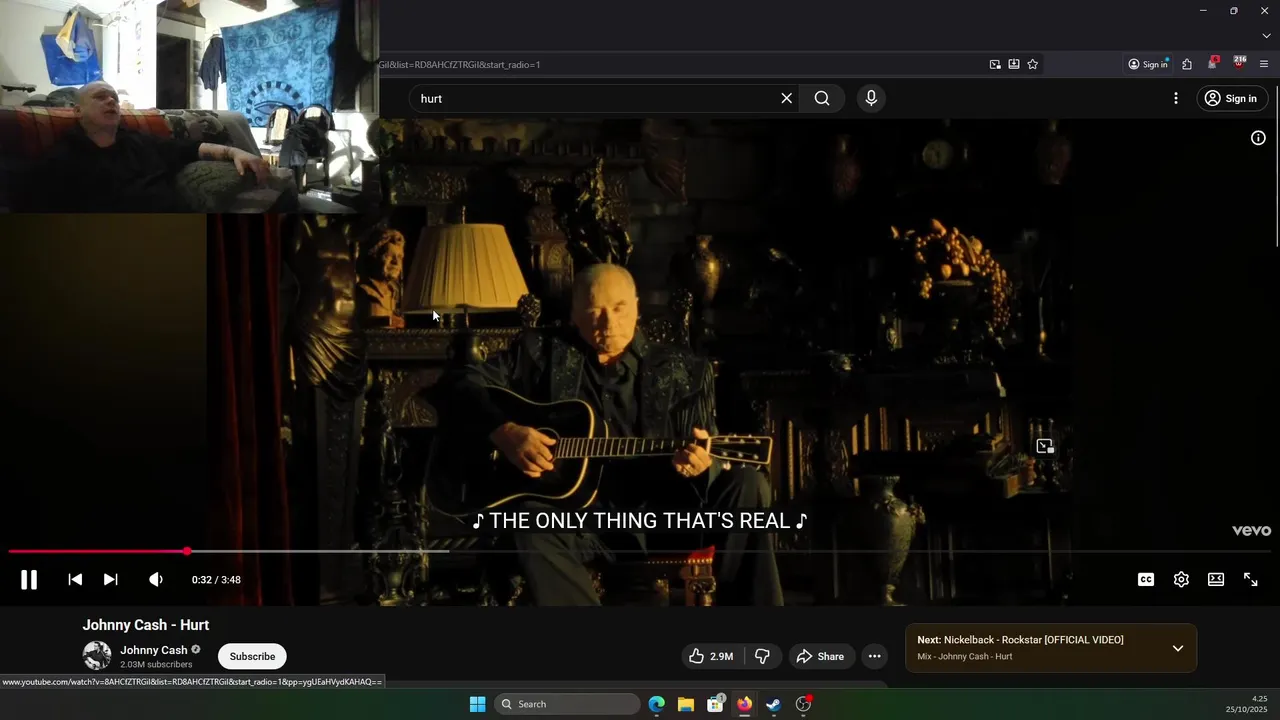Bookmark this page with star icon

[x=1033, y=64]
